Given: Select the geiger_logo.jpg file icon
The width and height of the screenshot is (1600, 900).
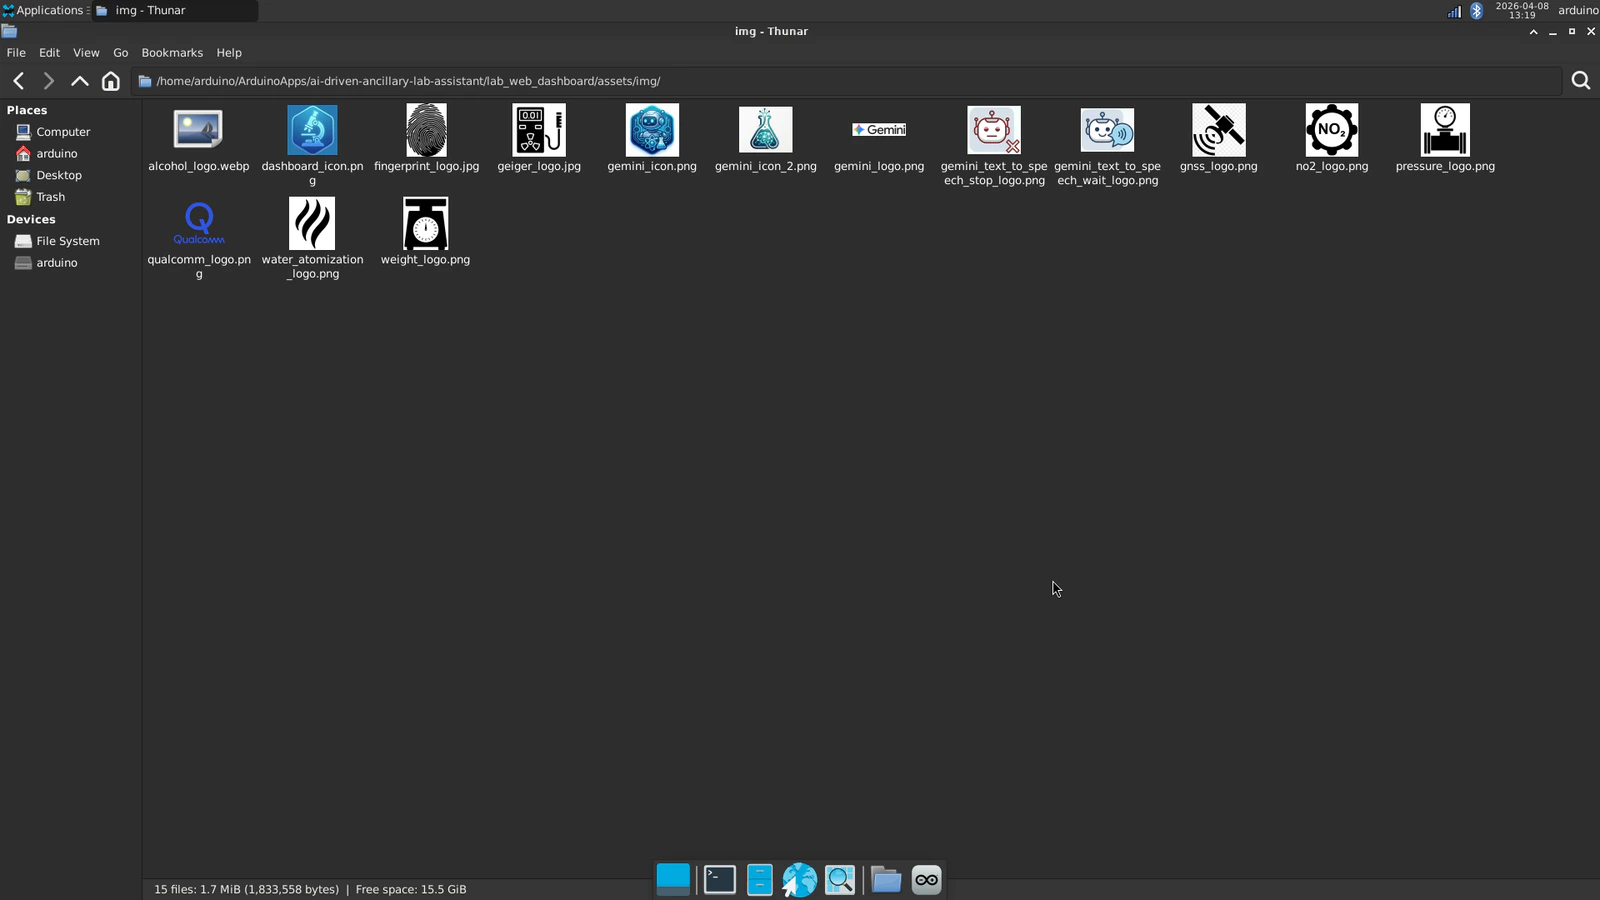Looking at the screenshot, I should pos(539,130).
